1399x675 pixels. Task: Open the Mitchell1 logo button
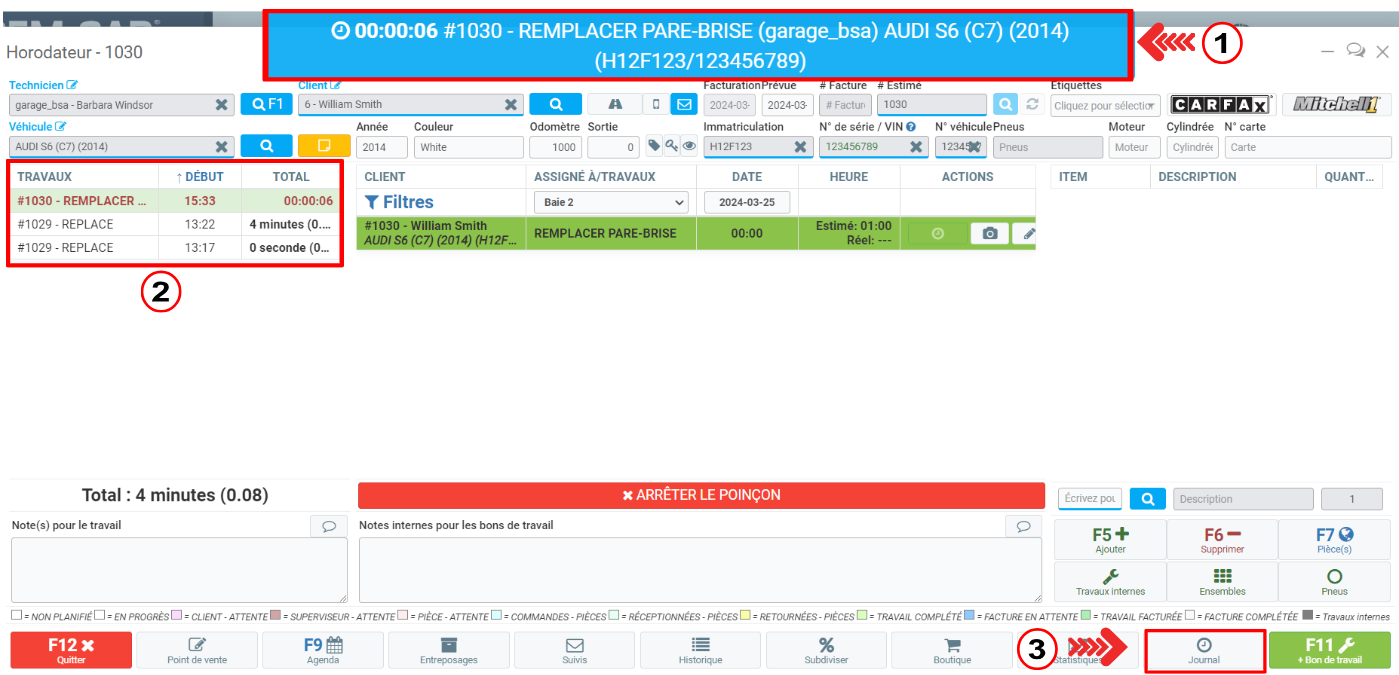[x=1335, y=104]
